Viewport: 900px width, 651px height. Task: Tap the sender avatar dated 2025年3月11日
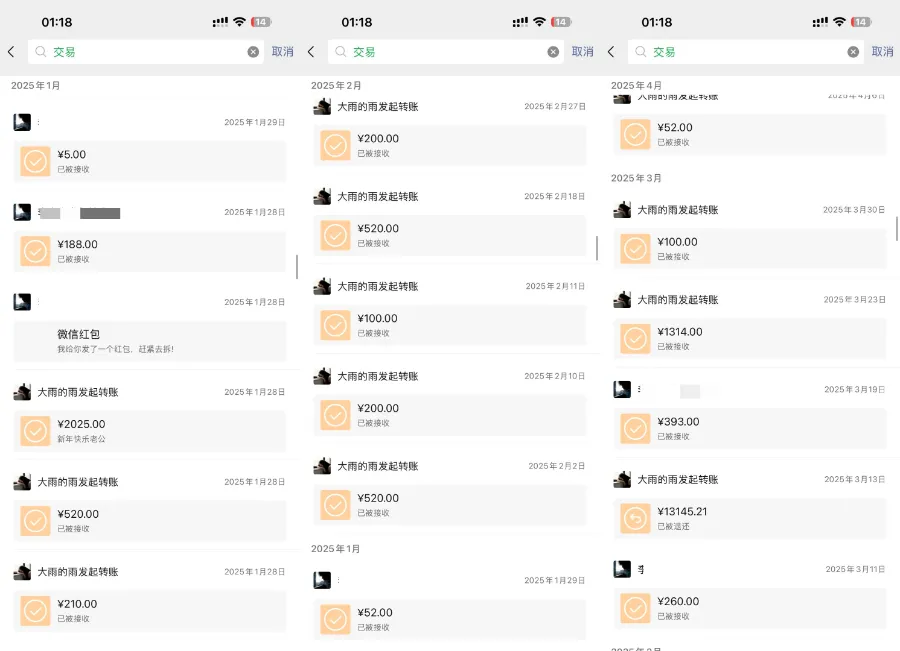[x=621, y=569]
